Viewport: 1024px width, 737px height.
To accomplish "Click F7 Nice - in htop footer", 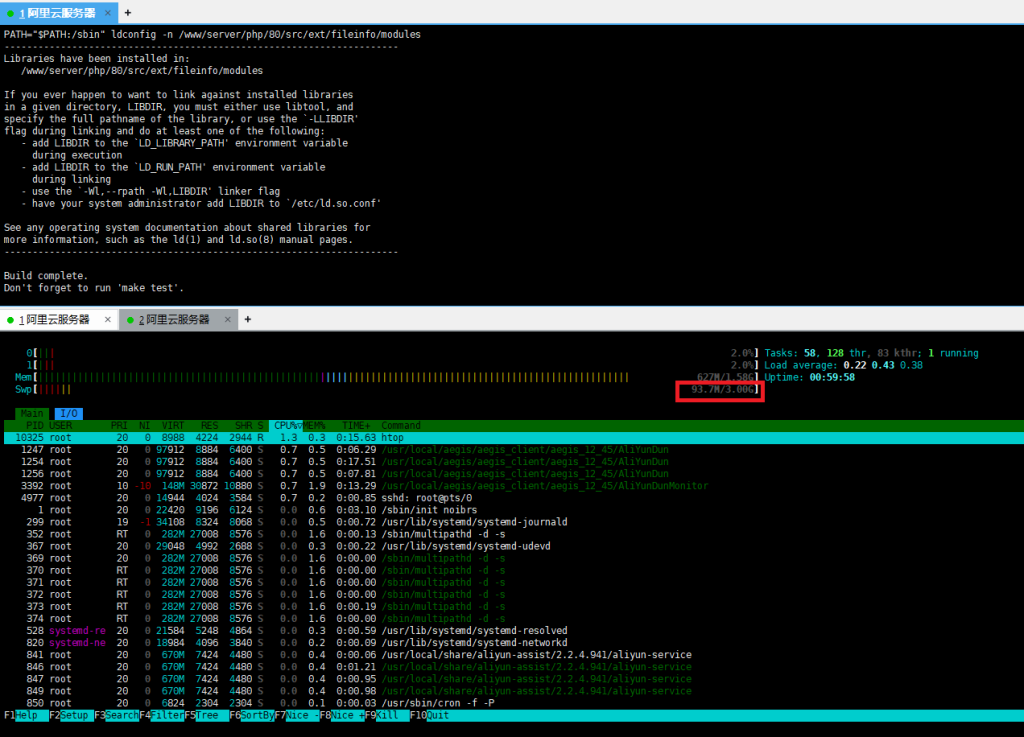I will pyautogui.click(x=296, y=715).
